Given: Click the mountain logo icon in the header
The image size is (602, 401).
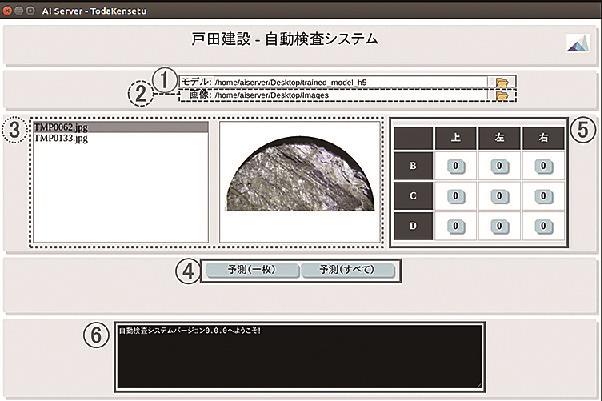Looking at the screenshot, I should tap(579, 43).
